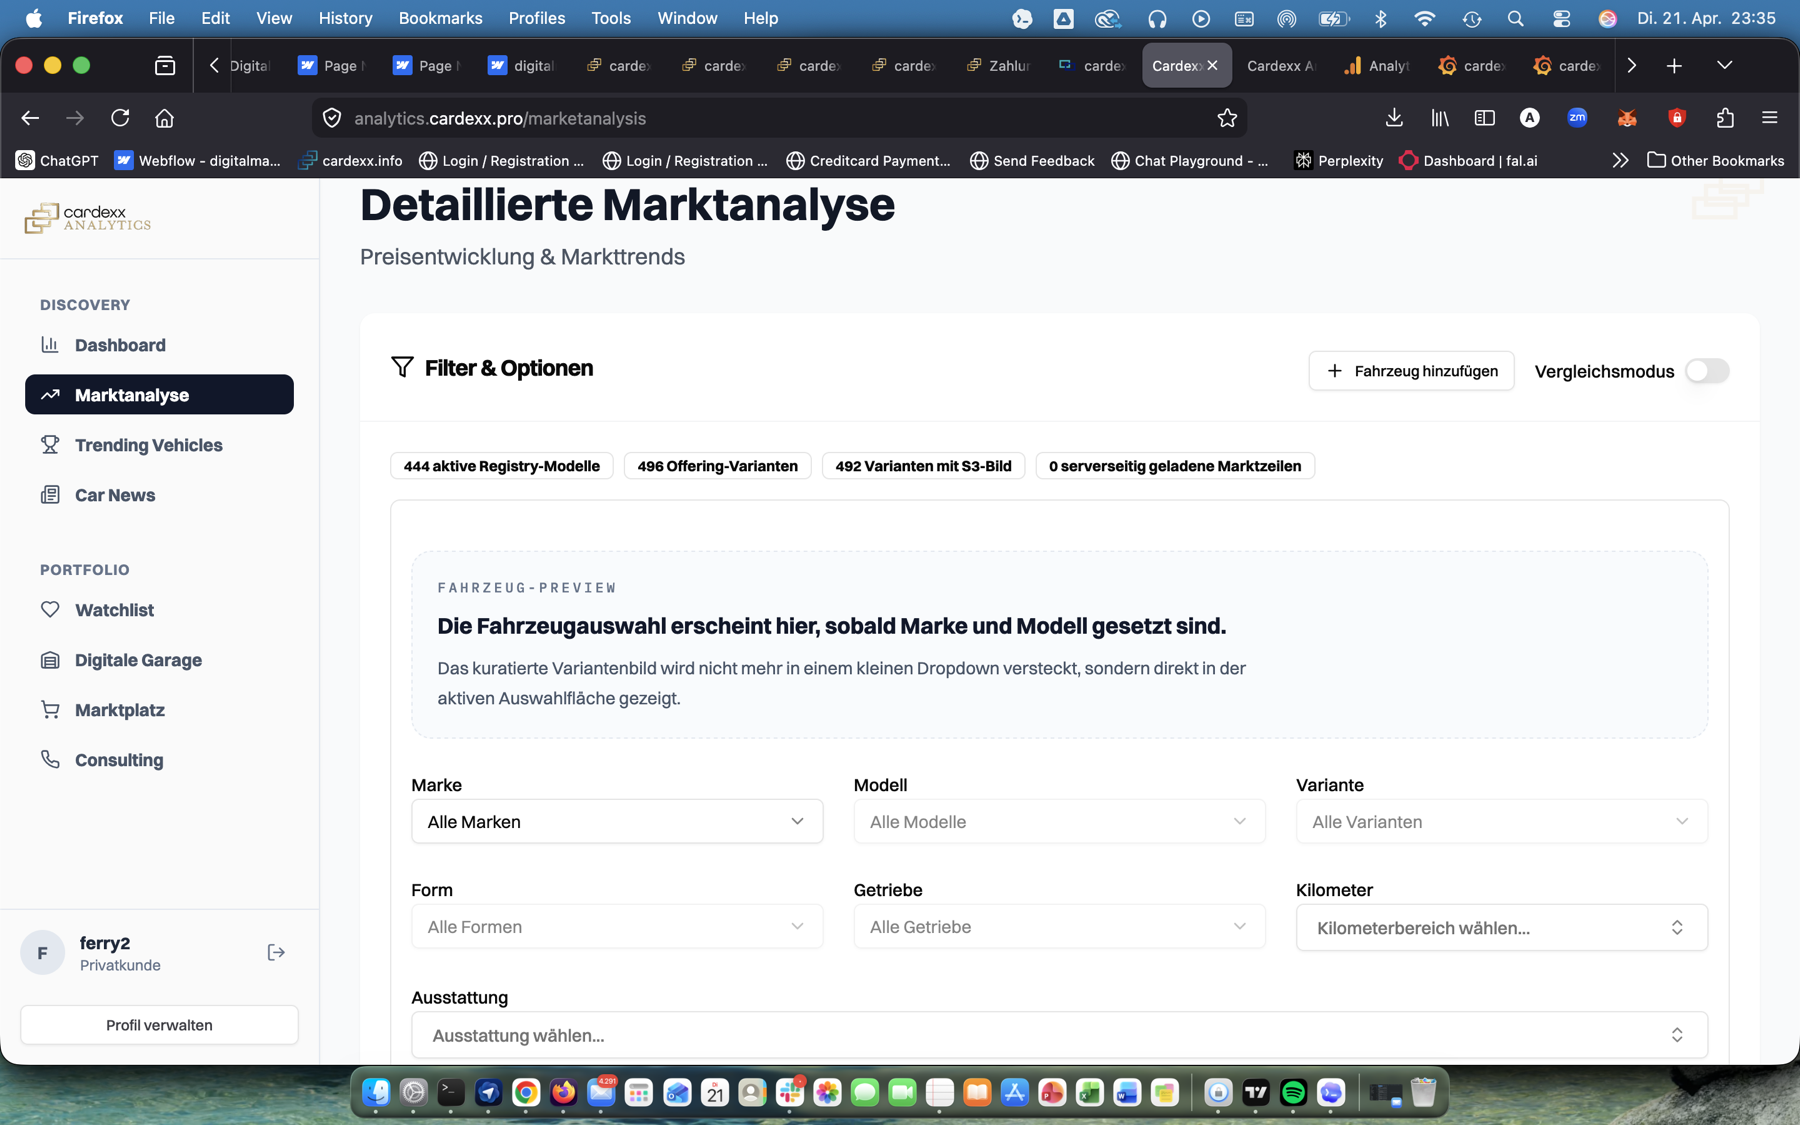
Task: Open the Ausstattung wählen dropdown
Action: (x=1059, y=1035)
